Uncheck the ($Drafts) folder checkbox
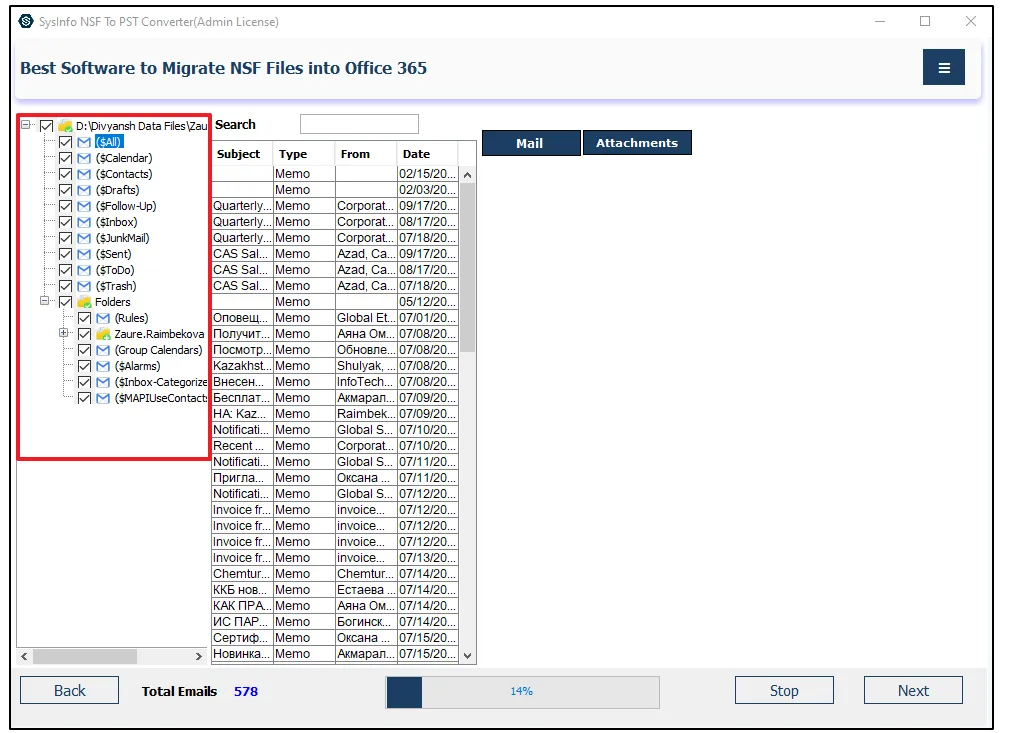Viewport: 1011px width, 733px height. coord(66,190)
